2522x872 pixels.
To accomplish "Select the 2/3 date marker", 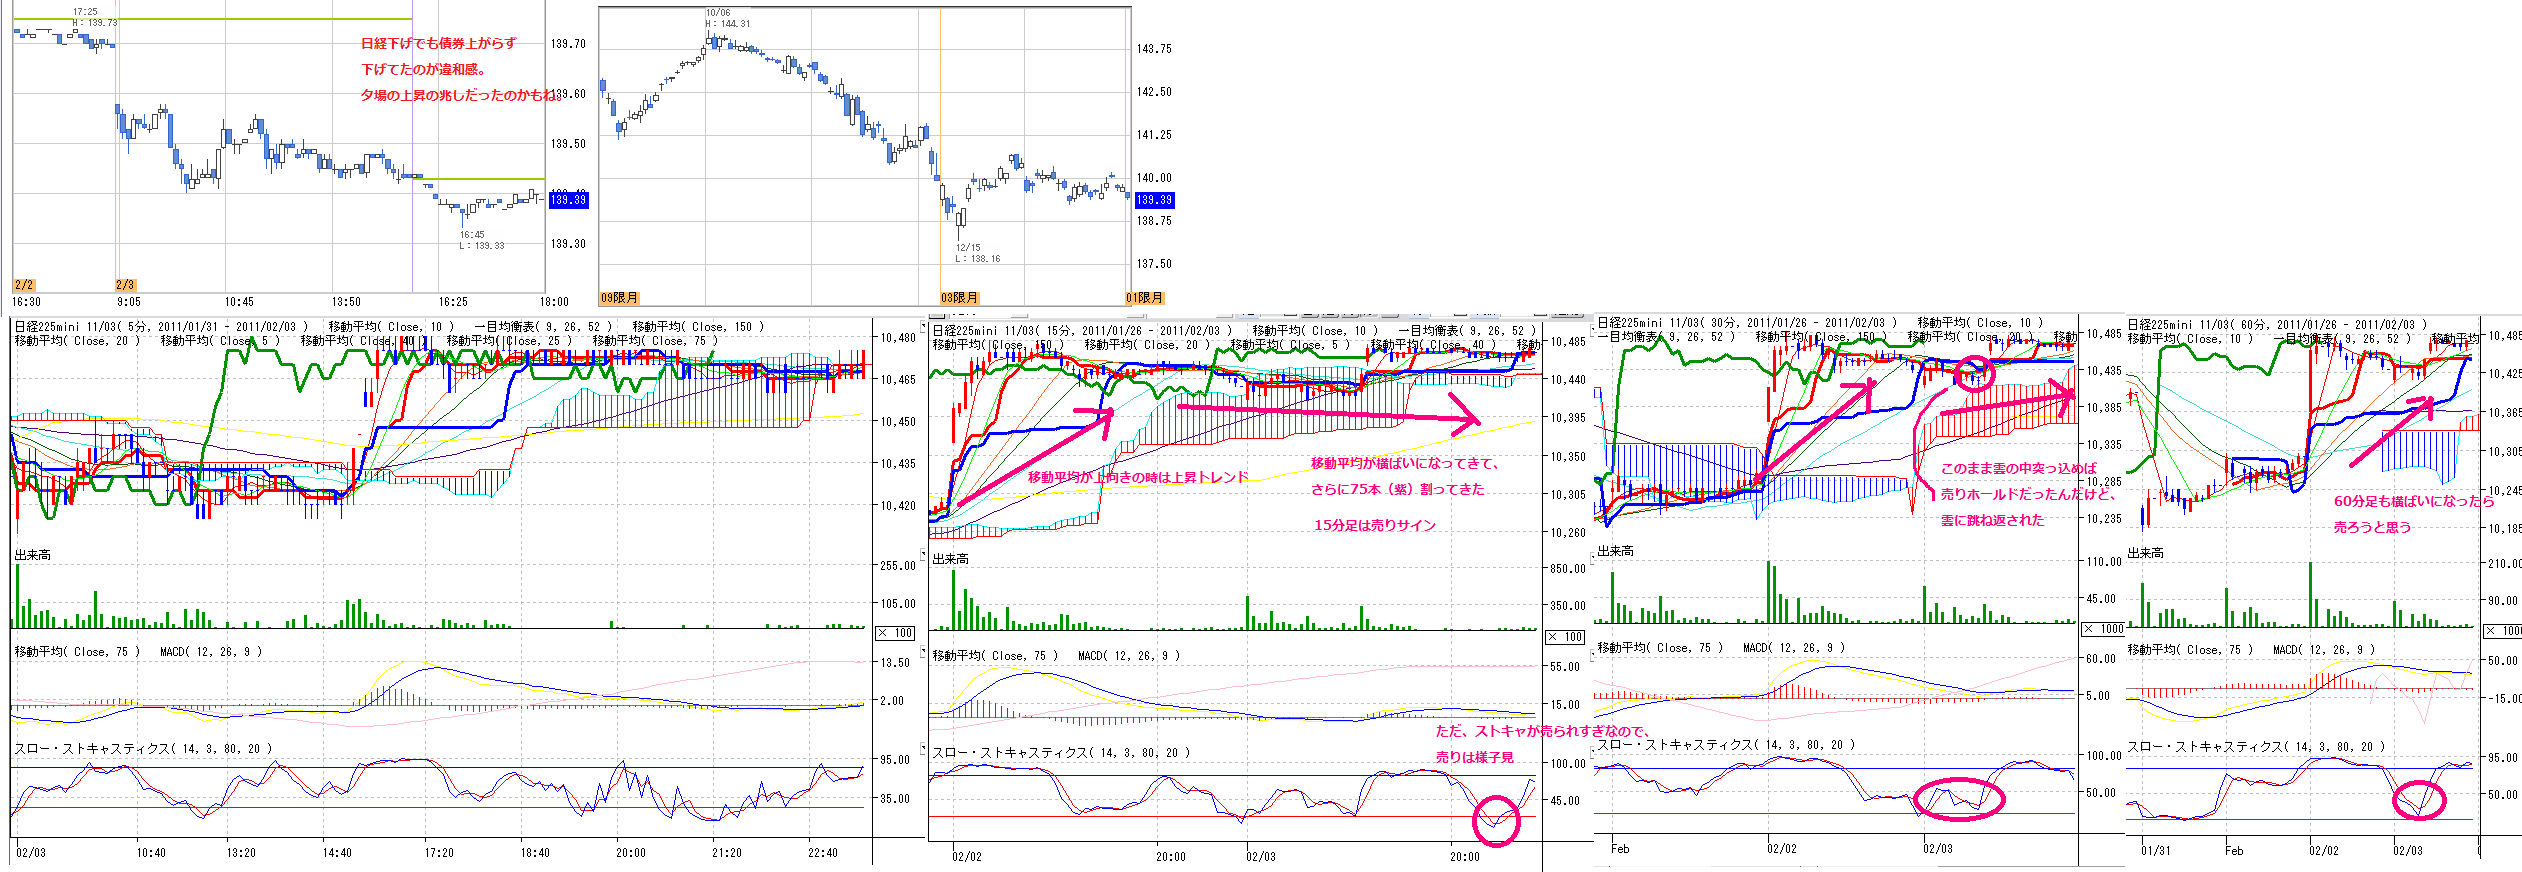I will coord(125,285).
